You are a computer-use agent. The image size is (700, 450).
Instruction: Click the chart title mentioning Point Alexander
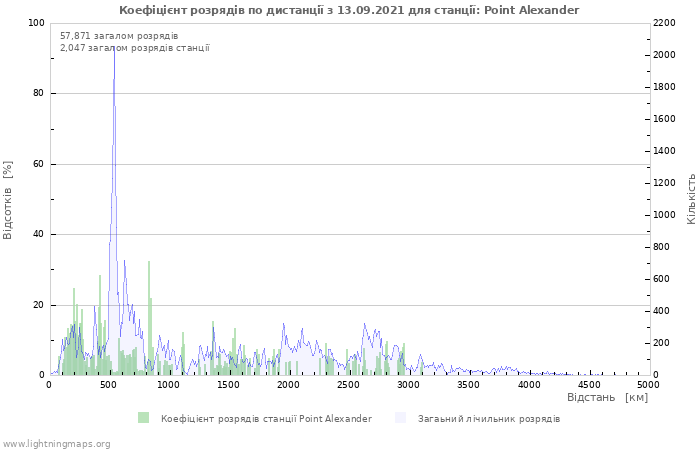click(349, 10)
